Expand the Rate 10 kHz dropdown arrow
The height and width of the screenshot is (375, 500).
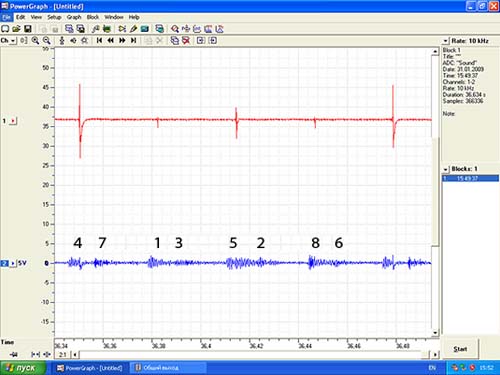click(446, 41)
